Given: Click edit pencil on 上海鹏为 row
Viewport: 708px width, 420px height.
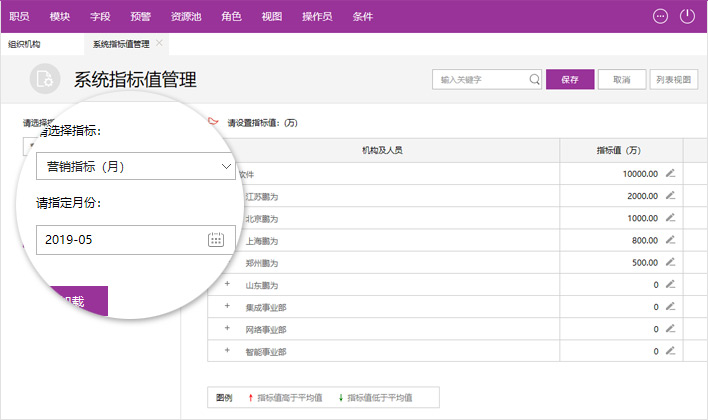Looking at the screenshot, I should 671,240.
